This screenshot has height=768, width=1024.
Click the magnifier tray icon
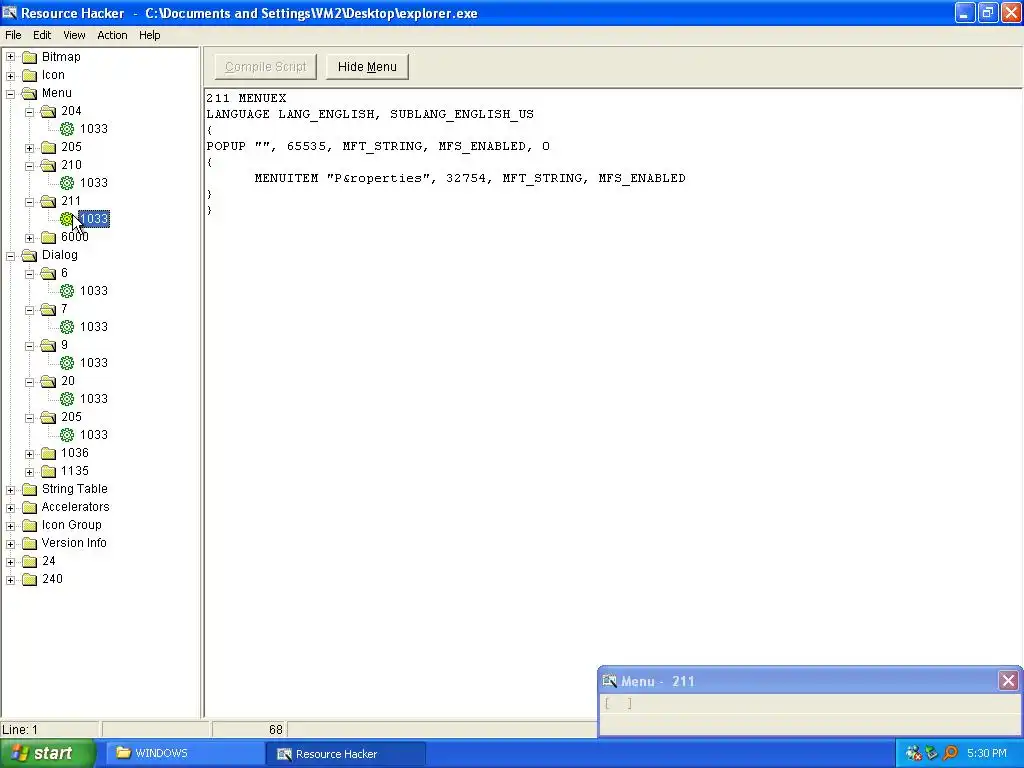(950, 753)
